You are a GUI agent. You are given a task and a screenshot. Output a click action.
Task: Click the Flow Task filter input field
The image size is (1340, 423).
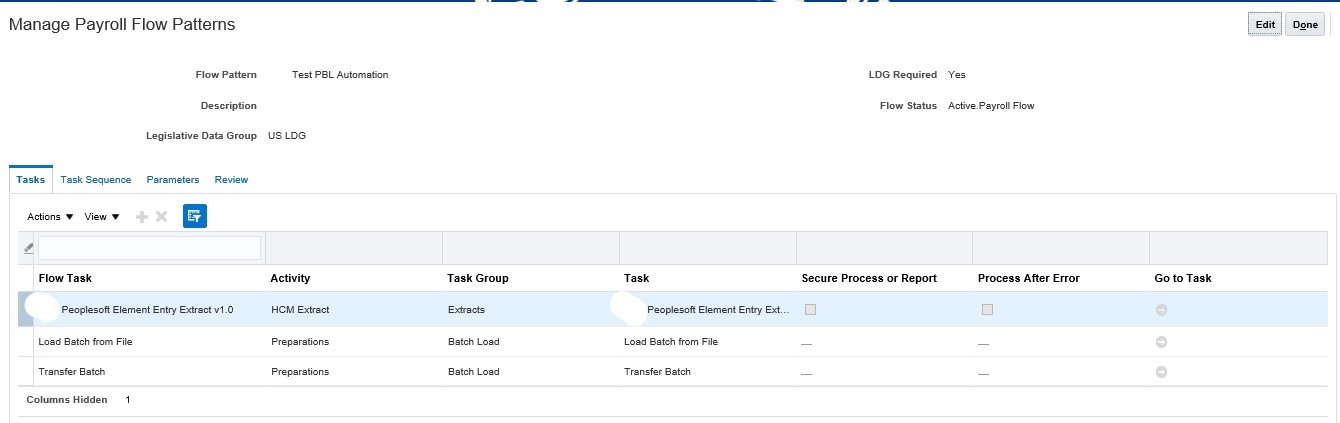tap(150, 248)
